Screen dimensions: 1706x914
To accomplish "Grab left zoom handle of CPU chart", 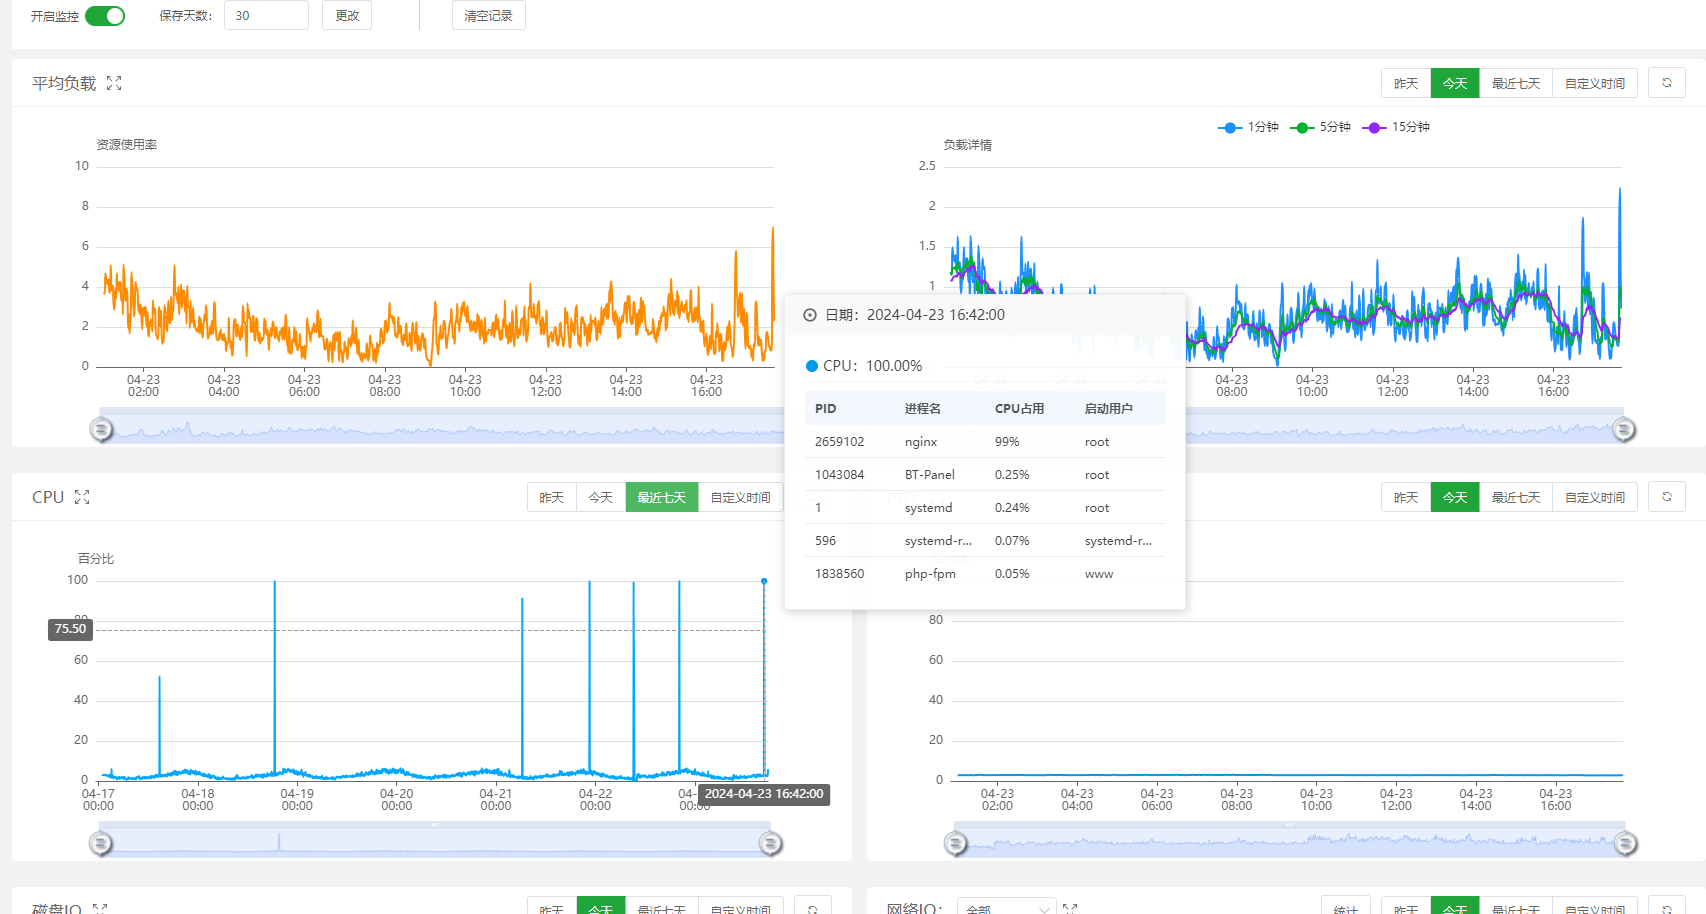I will [101, 844].
